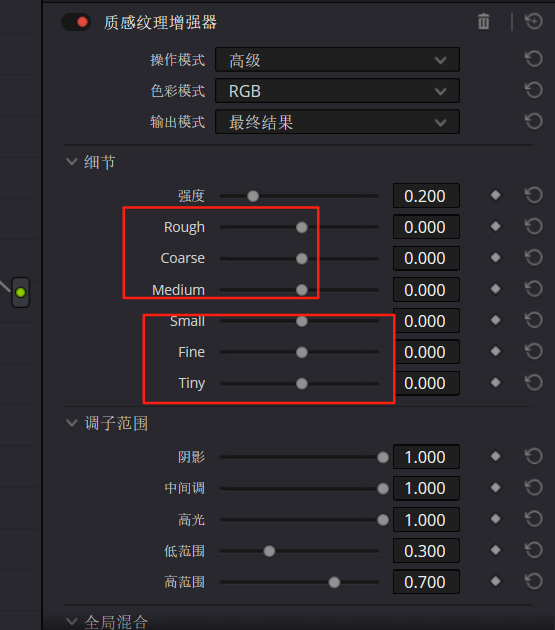Screen dimensions: 555x630
Task: Add keyframe for 中间调 parameter
Action: (496, 488)
